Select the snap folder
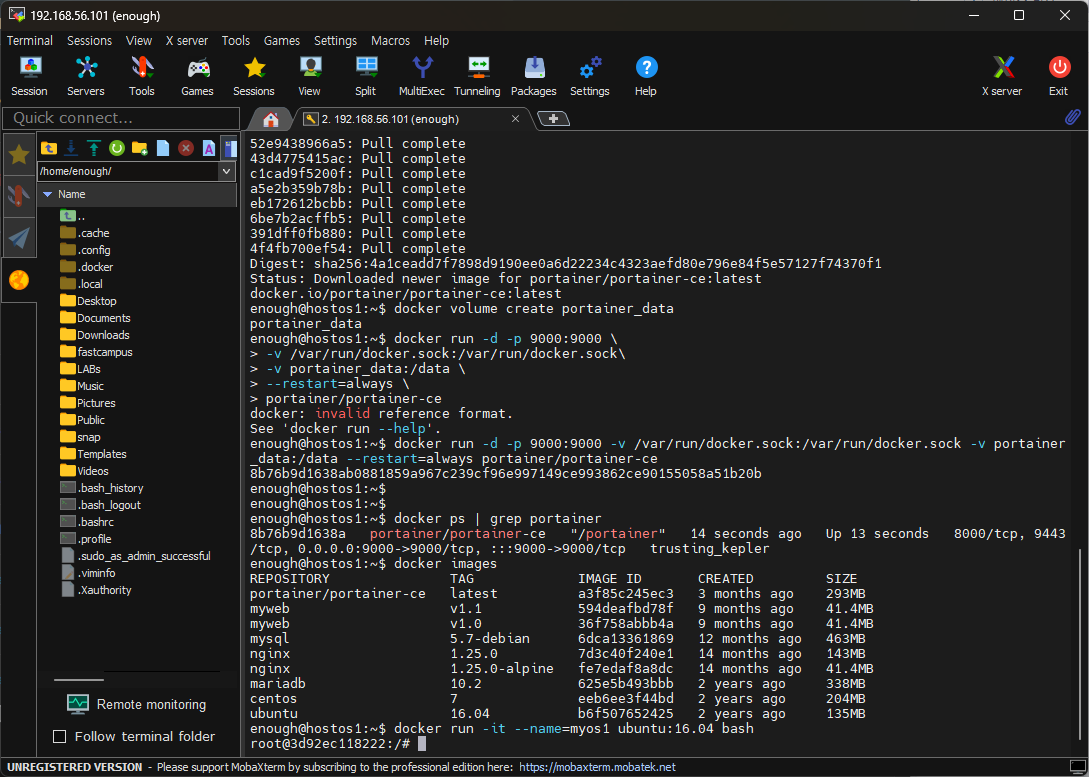This screenshot has height=777, width=1089. 81,437
